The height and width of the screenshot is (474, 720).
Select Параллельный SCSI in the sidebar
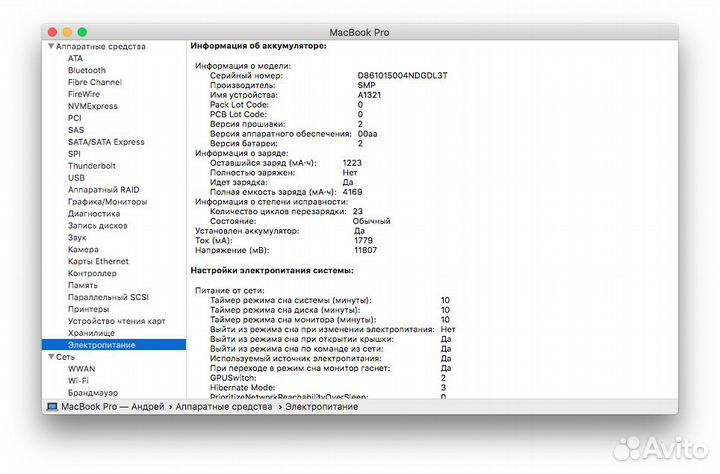(108, 297)
